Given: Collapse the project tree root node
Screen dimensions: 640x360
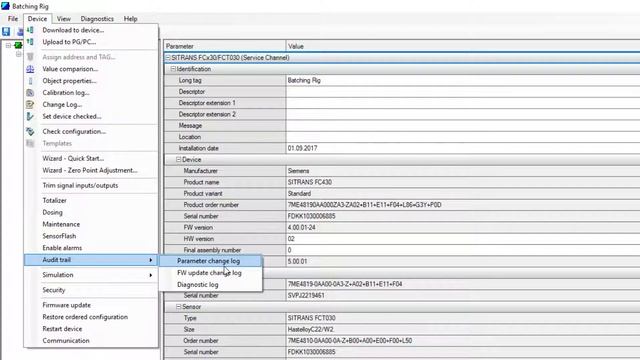Looking at the screenshot, I should pyautogui.click(x=8, y=45).
